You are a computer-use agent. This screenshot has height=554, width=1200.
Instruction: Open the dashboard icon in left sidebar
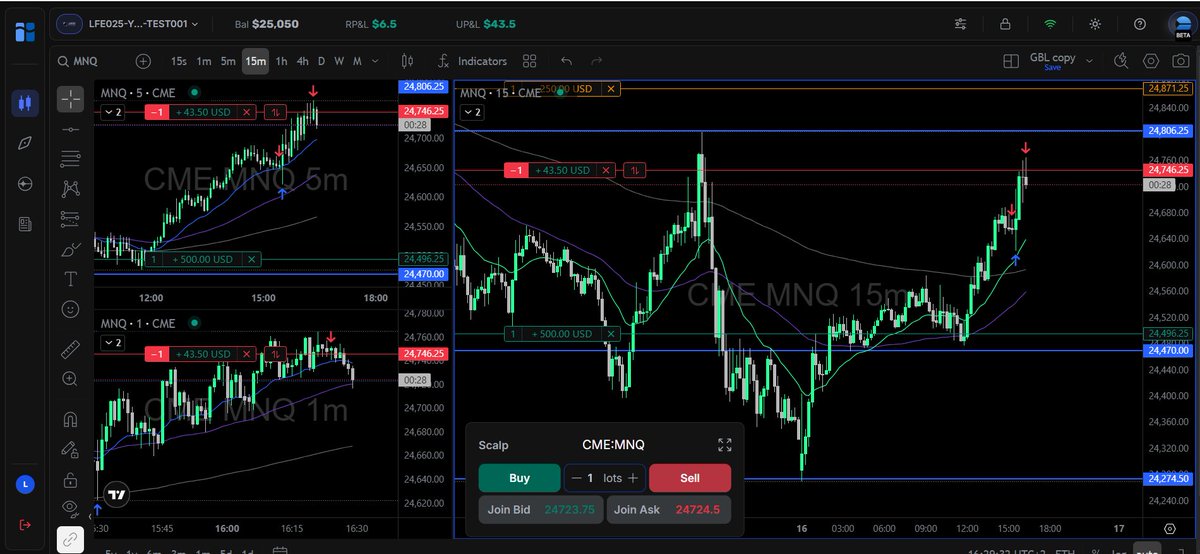tap(25, 30)
